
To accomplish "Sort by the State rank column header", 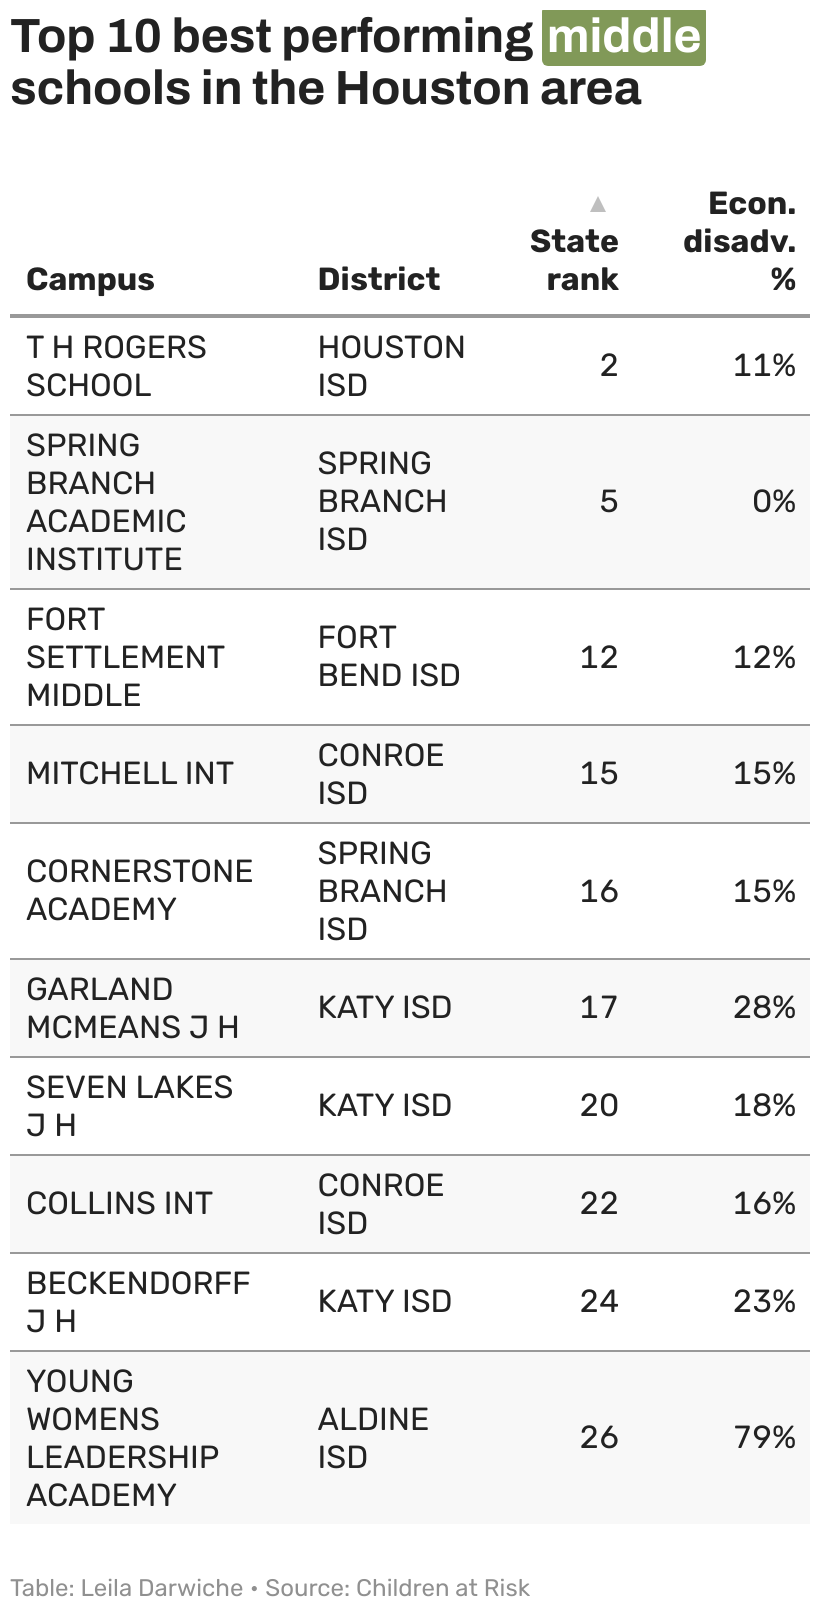I will tap(574, 260).
